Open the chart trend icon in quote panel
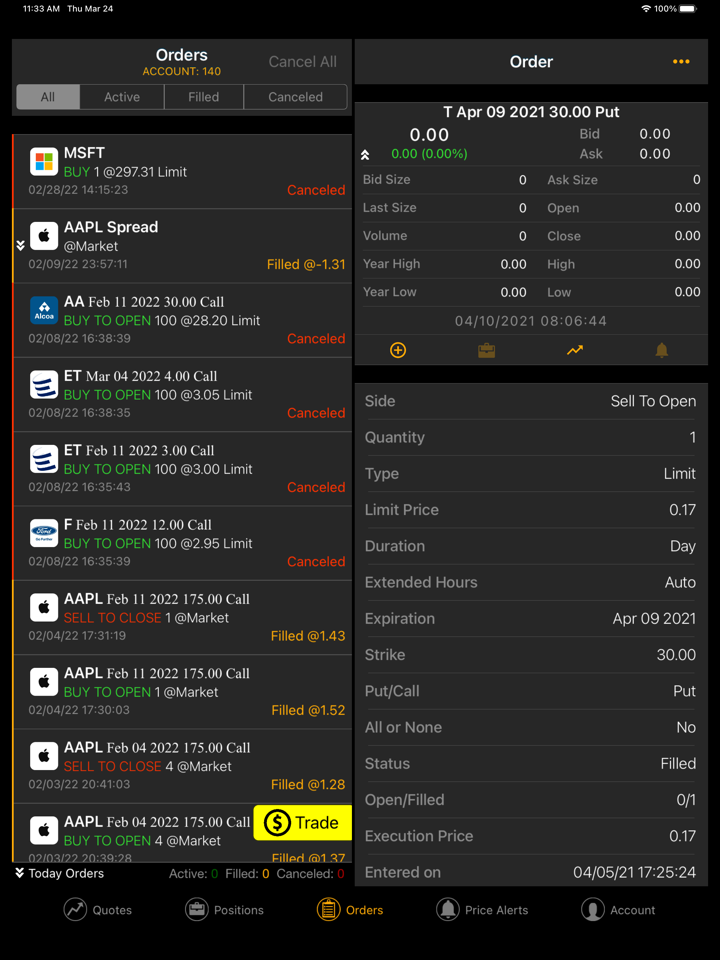 coord(575,350)
